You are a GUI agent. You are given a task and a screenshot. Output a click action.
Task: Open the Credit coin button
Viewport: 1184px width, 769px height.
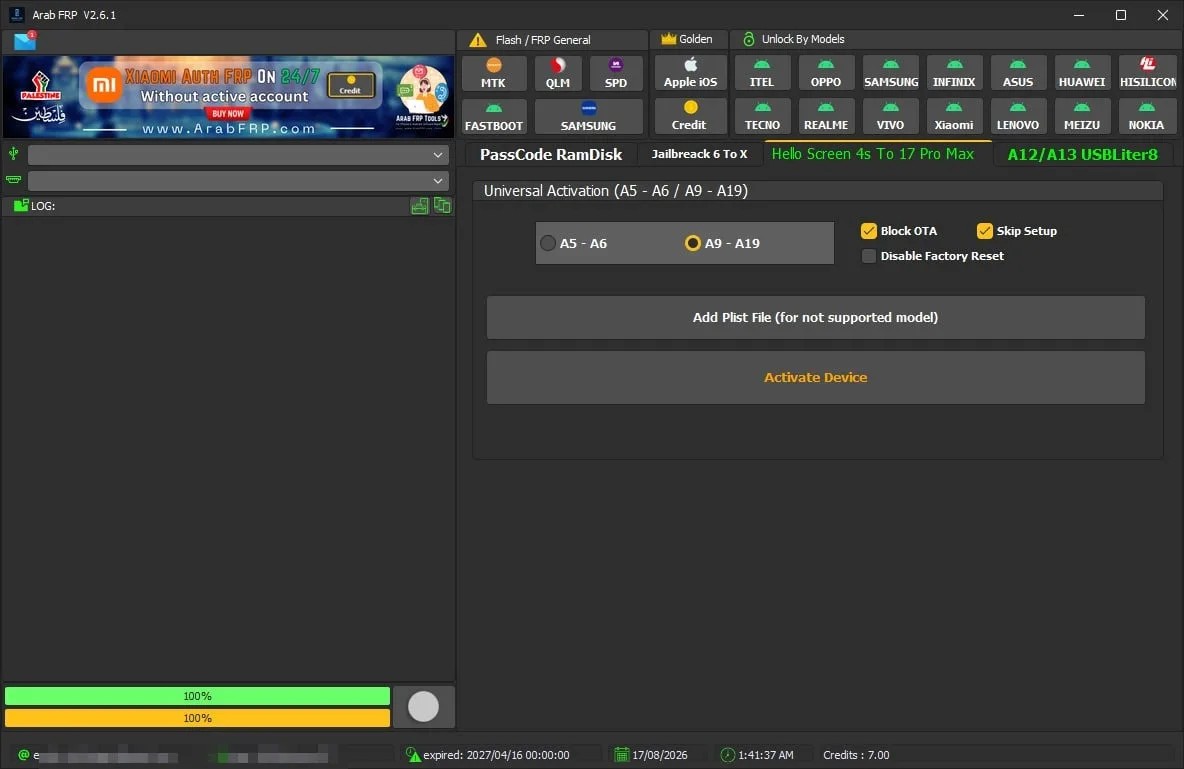coord(690,116)
